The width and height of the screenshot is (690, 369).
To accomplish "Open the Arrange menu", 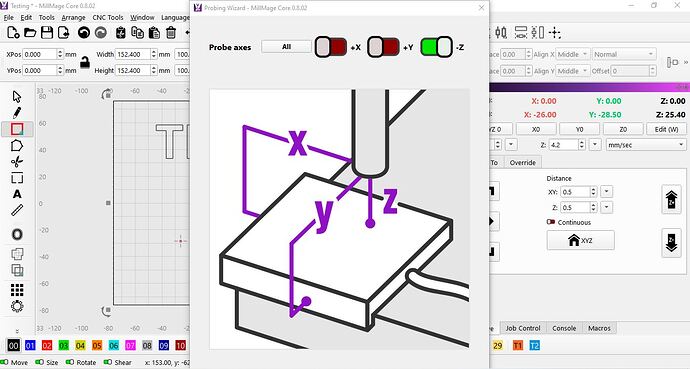I will click(x=73, y=18).
